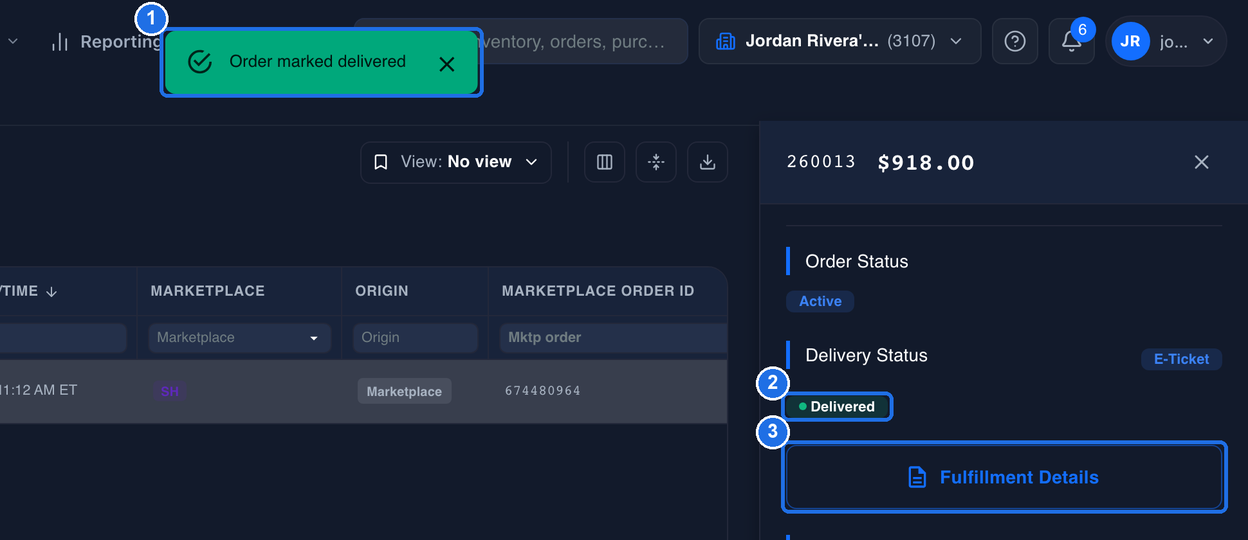Open the Marketplace filter dropdown

(x=239, y=338)
